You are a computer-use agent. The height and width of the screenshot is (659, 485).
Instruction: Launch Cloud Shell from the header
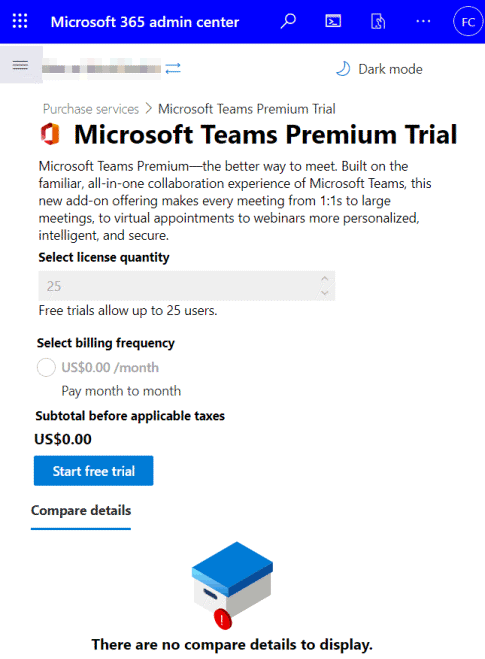333,21
